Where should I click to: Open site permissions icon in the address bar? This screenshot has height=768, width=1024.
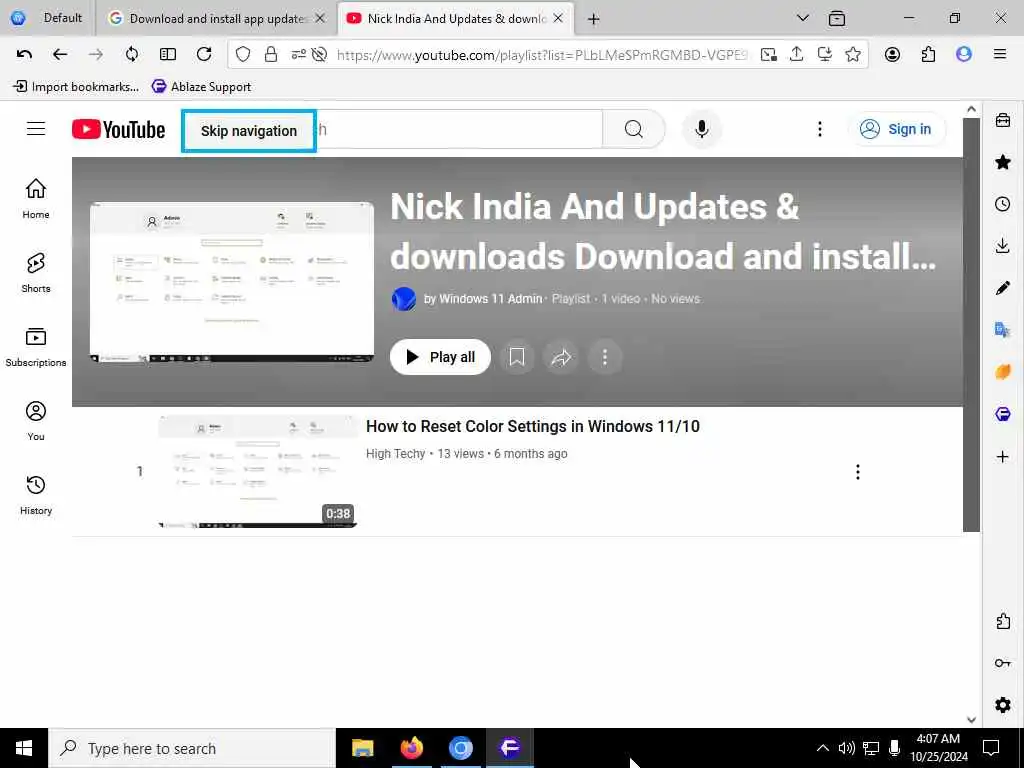click(298, 54)
